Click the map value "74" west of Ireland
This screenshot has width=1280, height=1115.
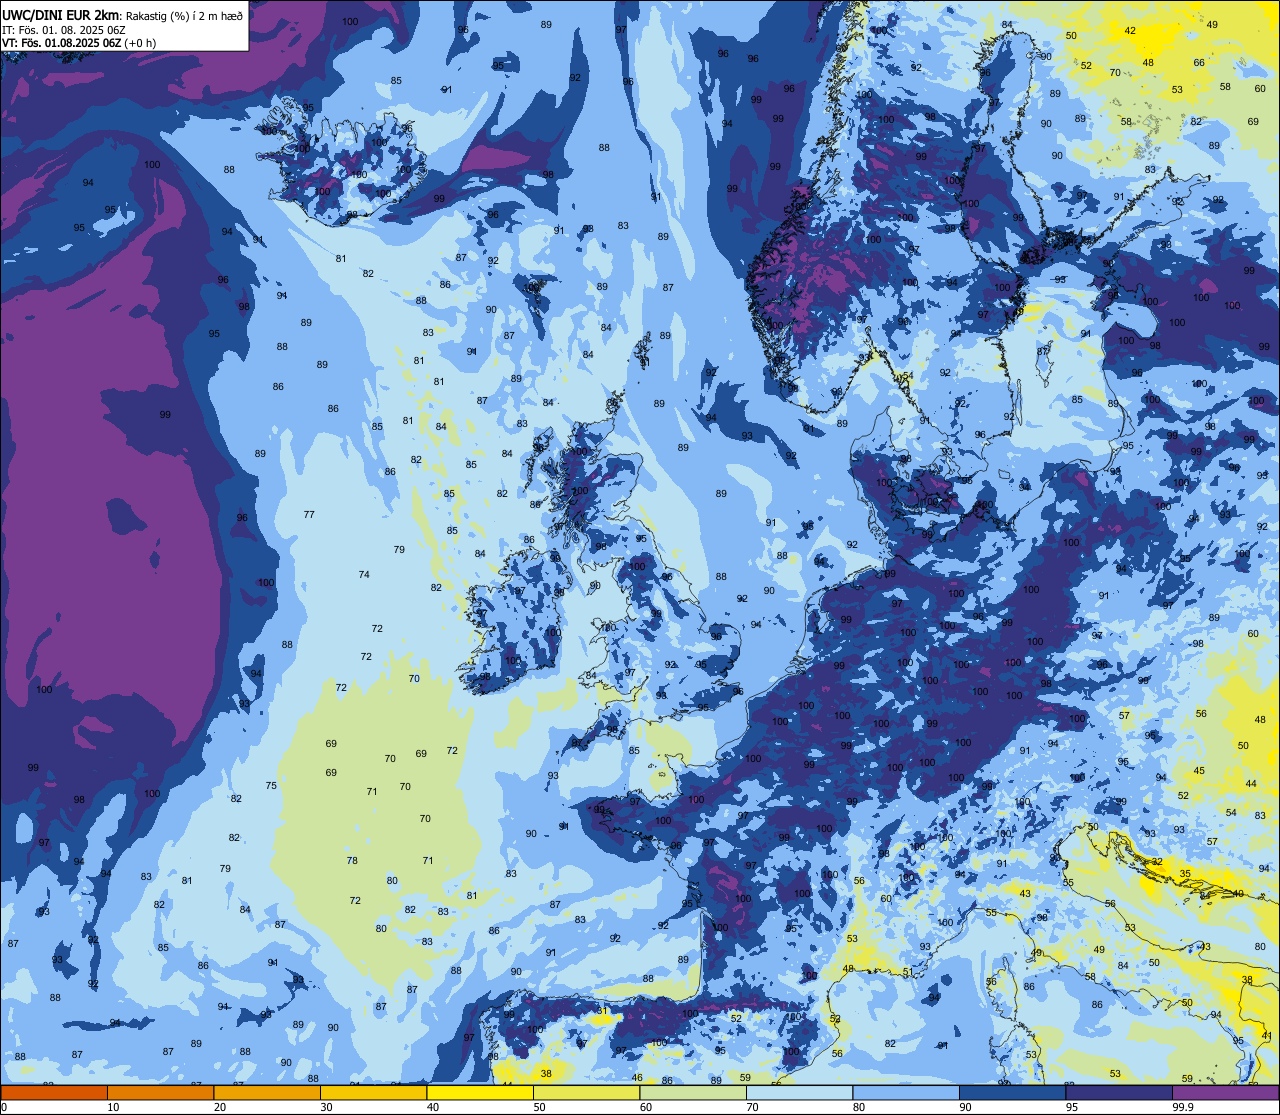tap(364, 575)
